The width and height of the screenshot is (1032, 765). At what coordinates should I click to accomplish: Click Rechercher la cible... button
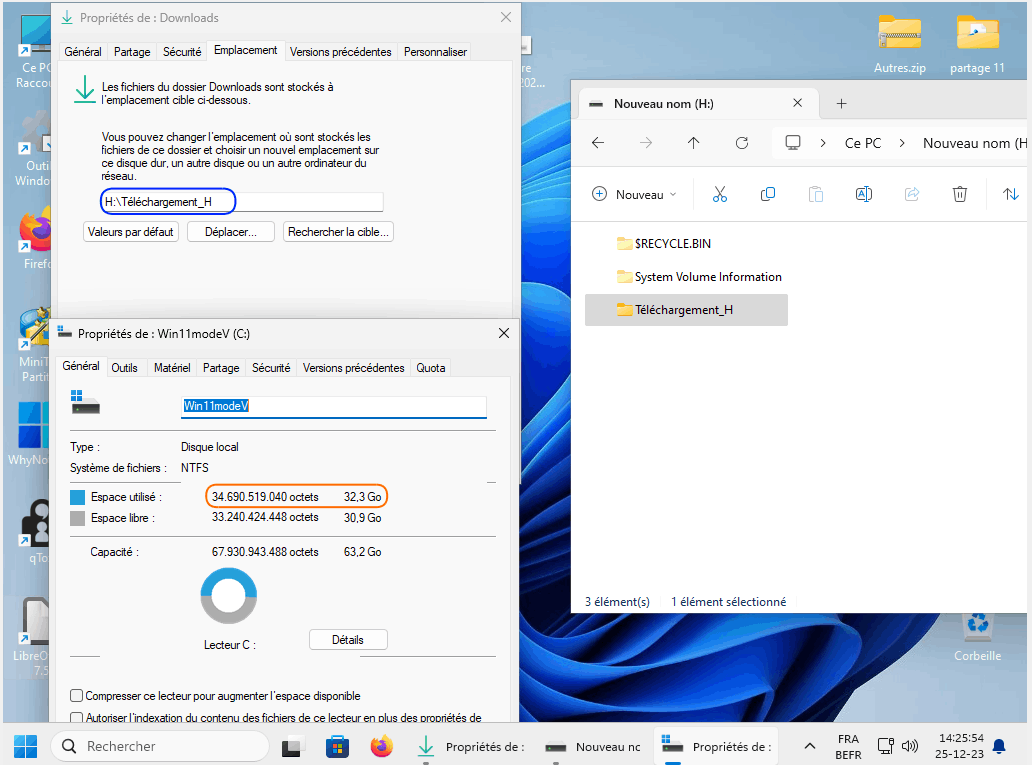(x=338, y=232)
